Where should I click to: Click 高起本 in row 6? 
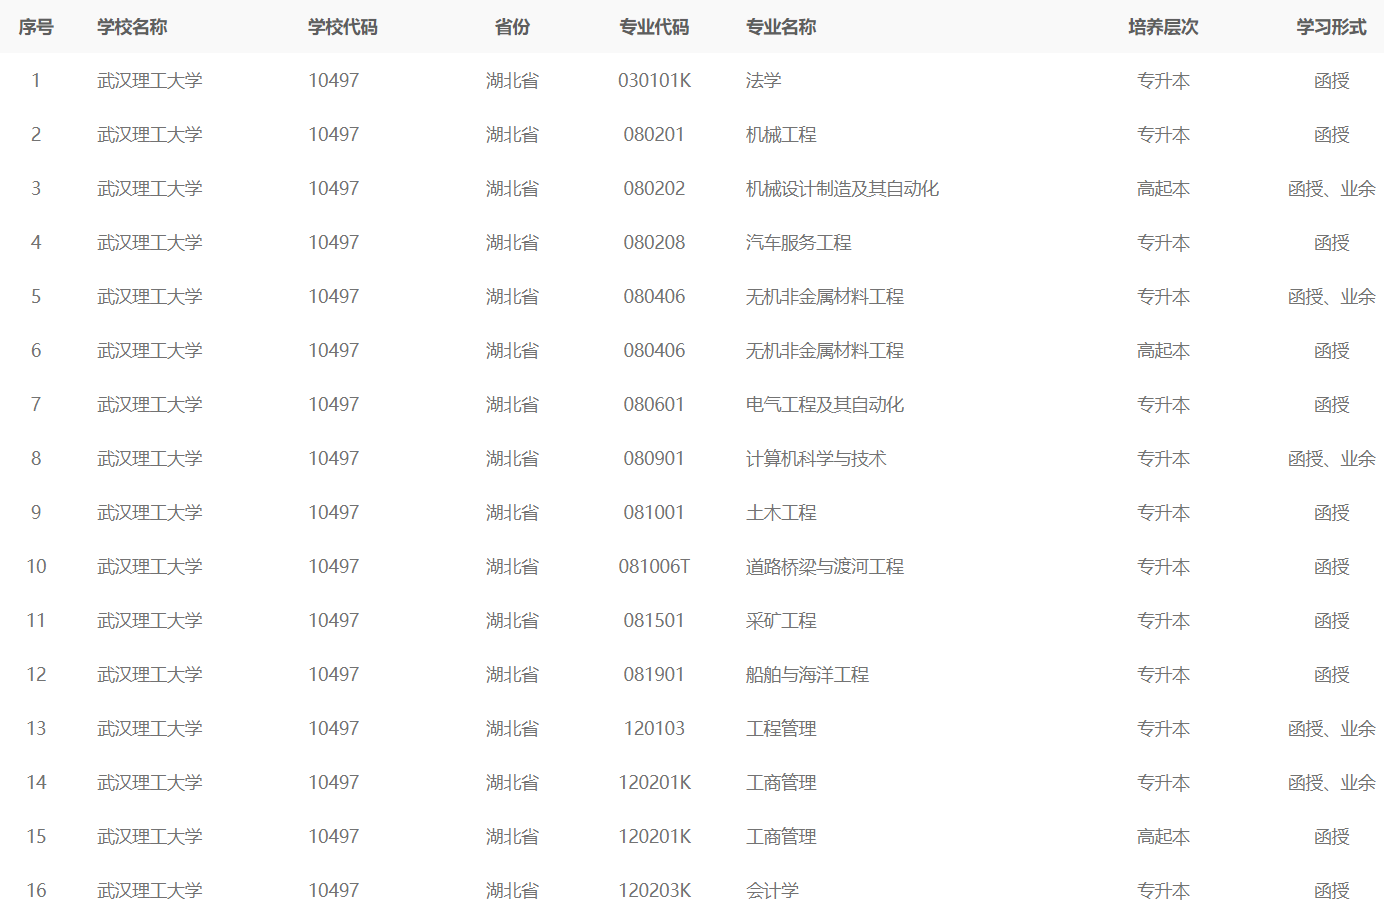click(1163, 351)
